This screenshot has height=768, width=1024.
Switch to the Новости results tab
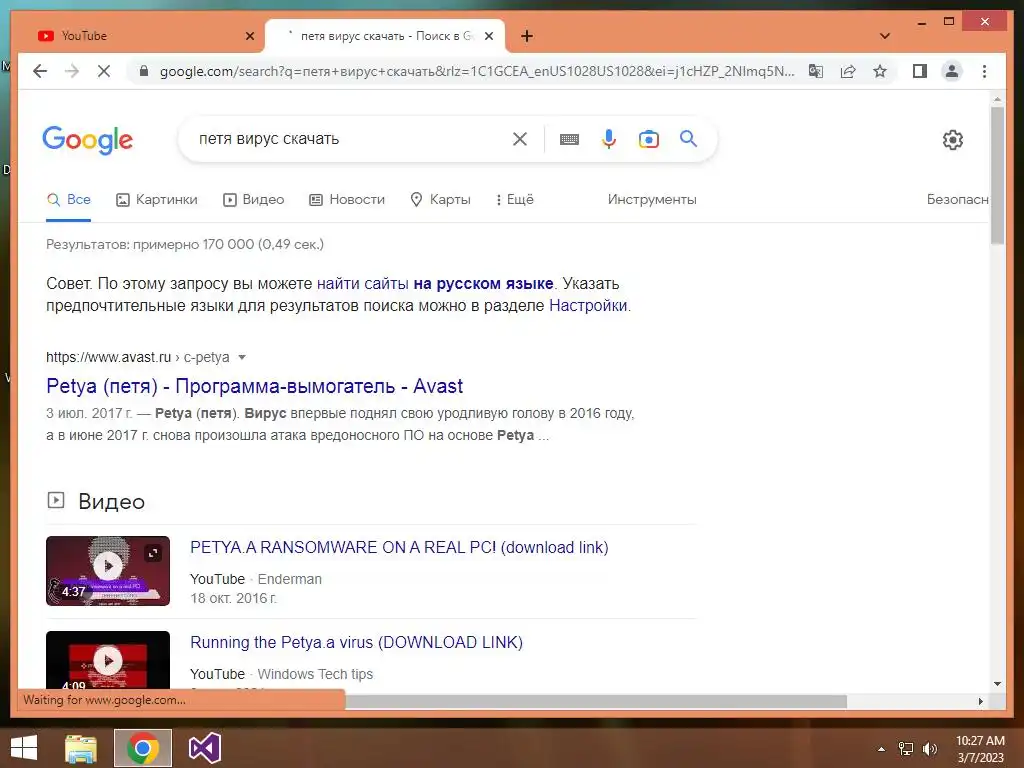[347, 199]
